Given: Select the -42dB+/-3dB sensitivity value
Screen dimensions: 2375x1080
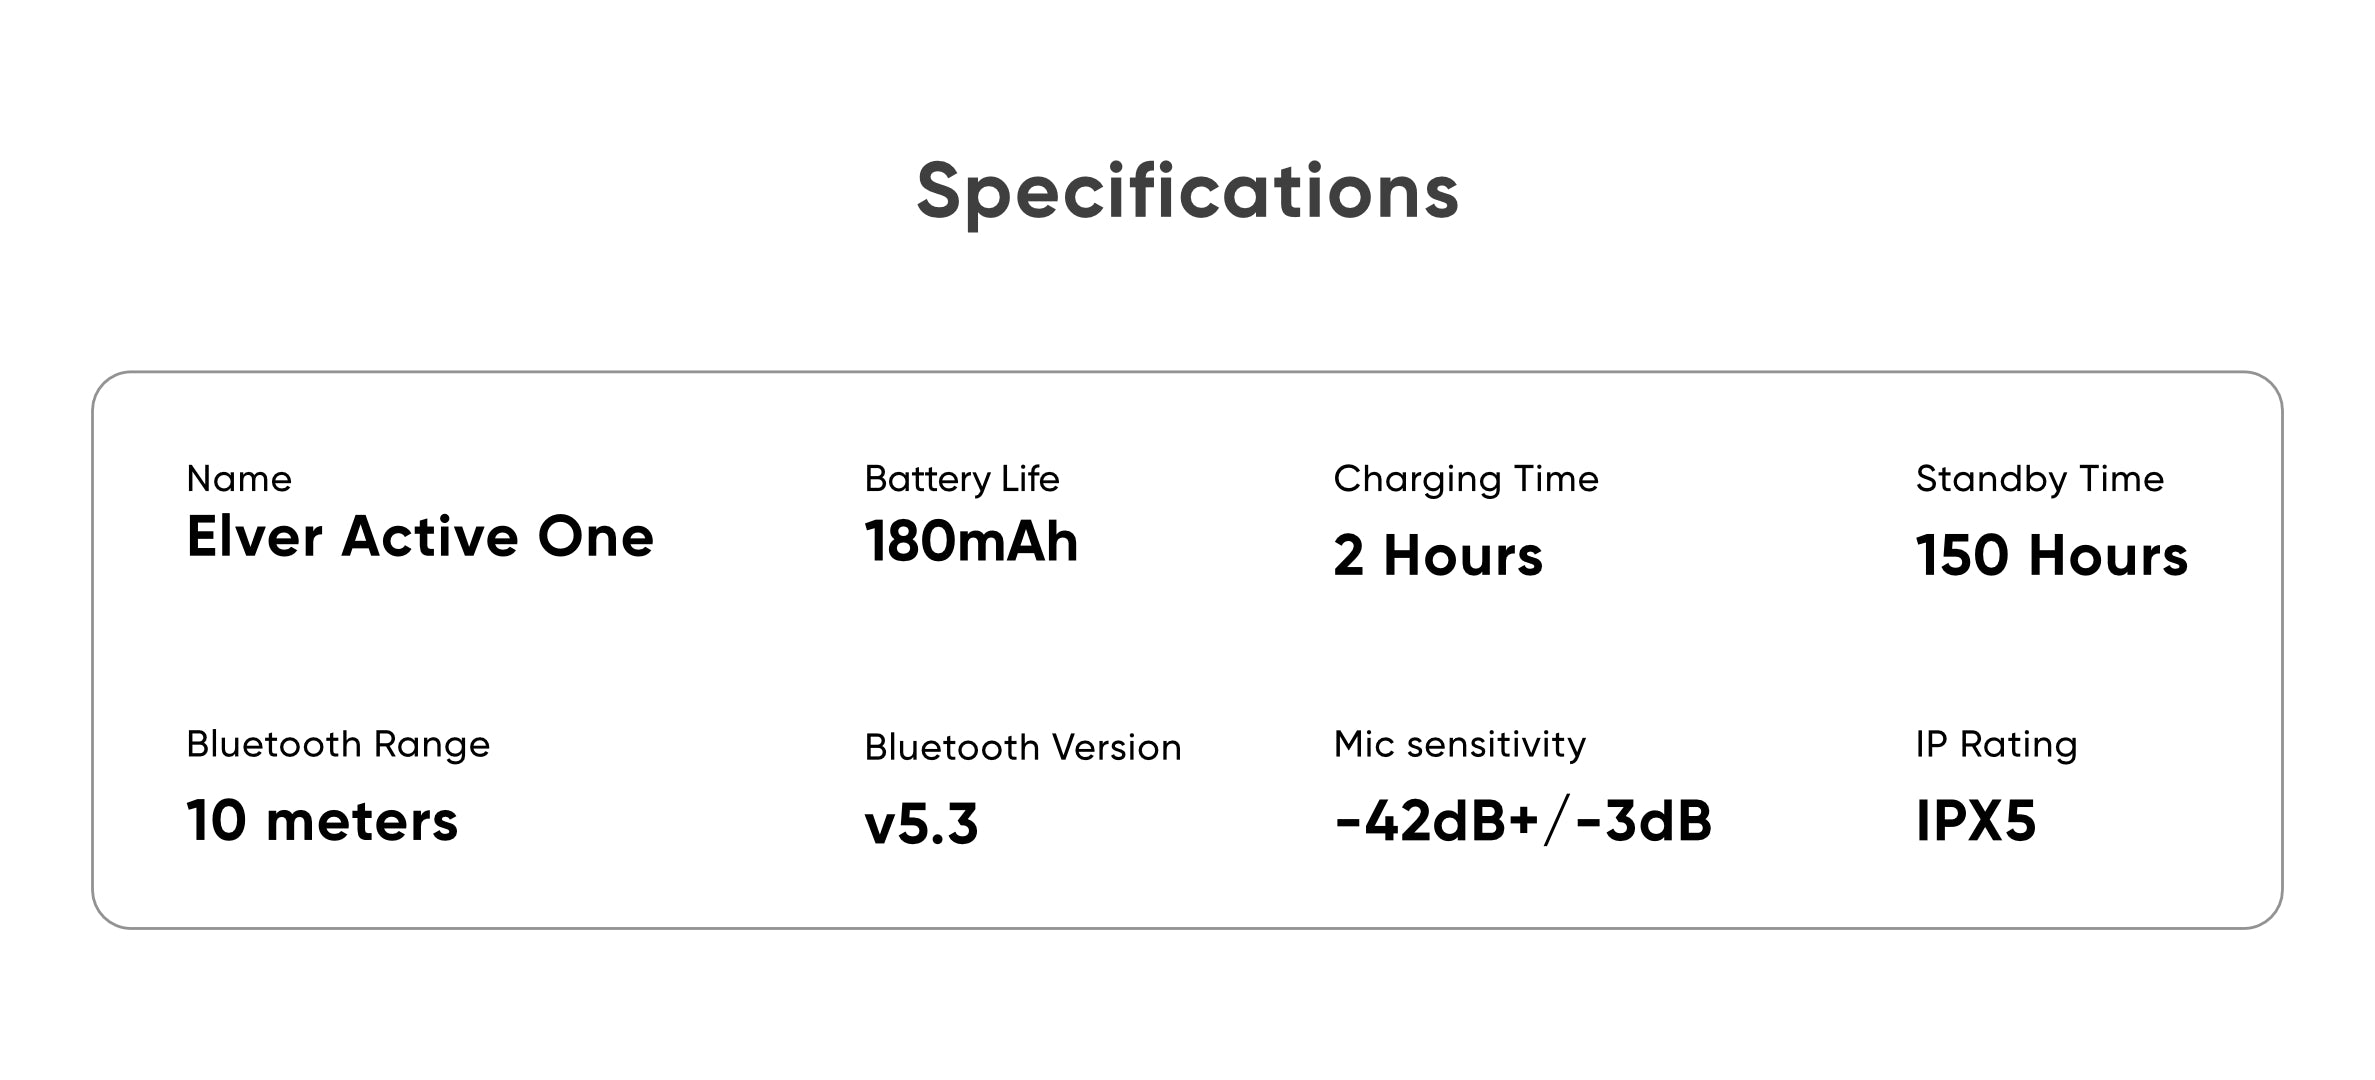Looking at the screenshot, I should coord(1522,822).
